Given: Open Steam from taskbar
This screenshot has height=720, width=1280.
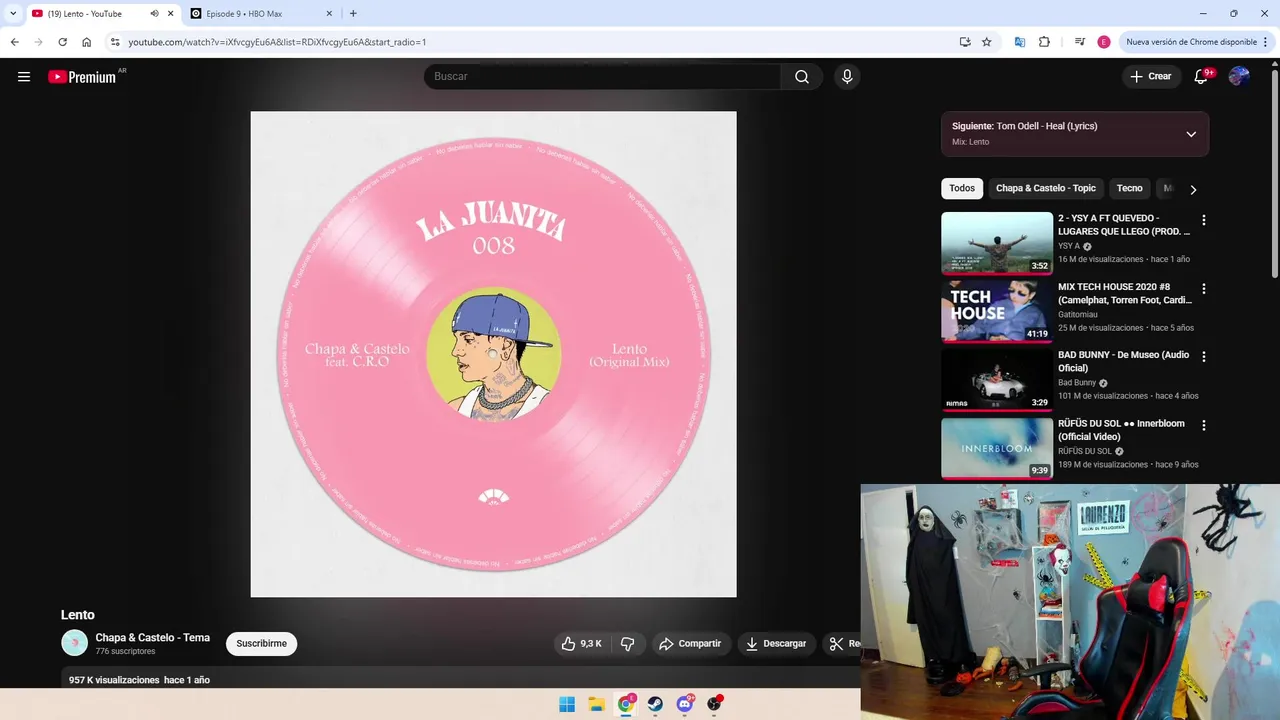Looking at the screenshot, I should [655, 704].
